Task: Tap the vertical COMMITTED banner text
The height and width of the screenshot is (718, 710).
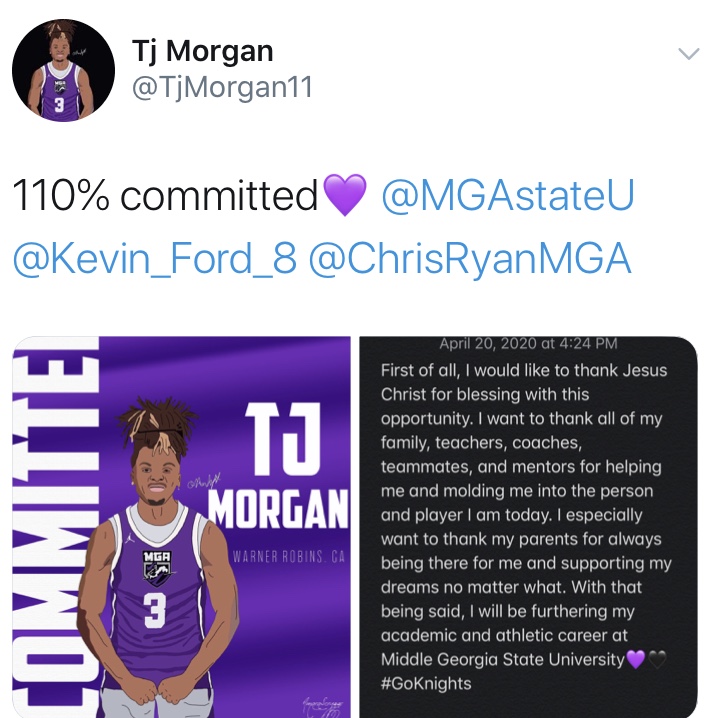Action: pyautogui.click(x=55, y=527)
